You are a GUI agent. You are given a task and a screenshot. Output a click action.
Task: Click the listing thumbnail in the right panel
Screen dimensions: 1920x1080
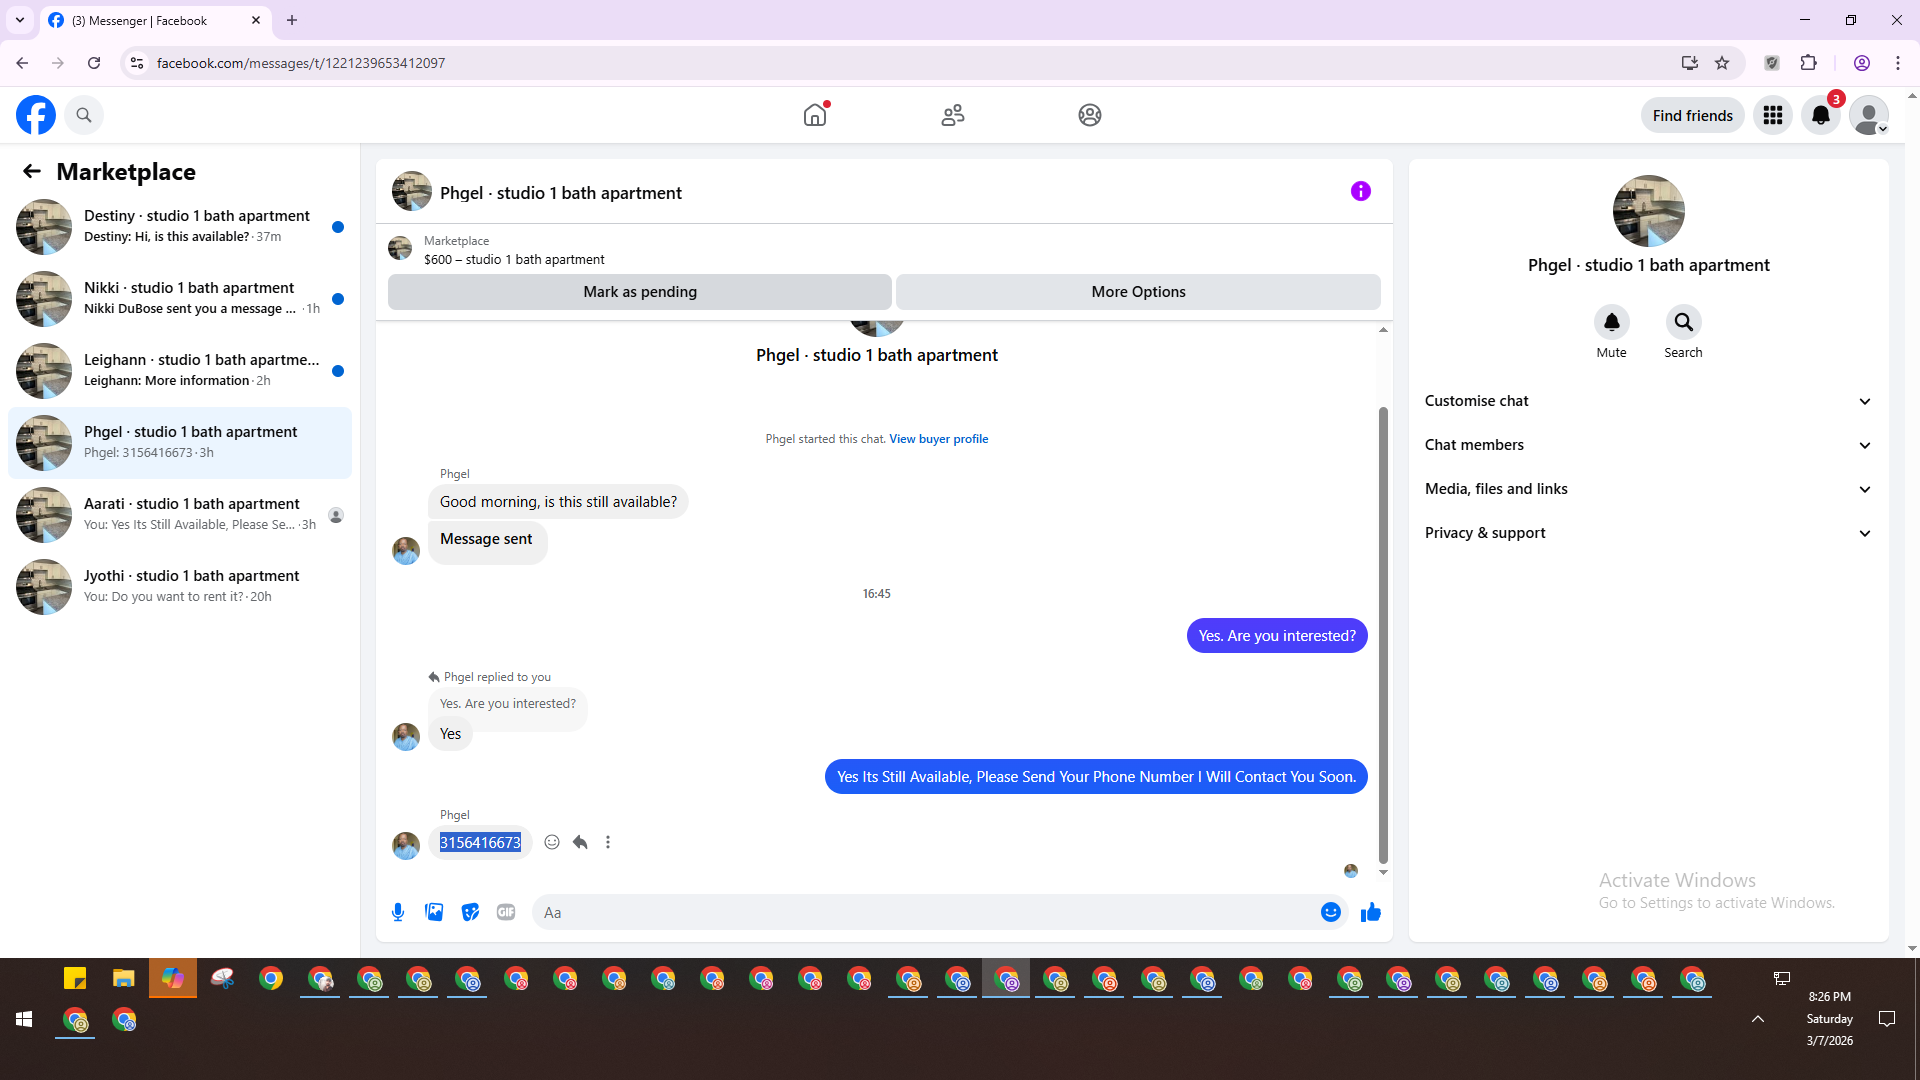click(x=1649, y=211)
